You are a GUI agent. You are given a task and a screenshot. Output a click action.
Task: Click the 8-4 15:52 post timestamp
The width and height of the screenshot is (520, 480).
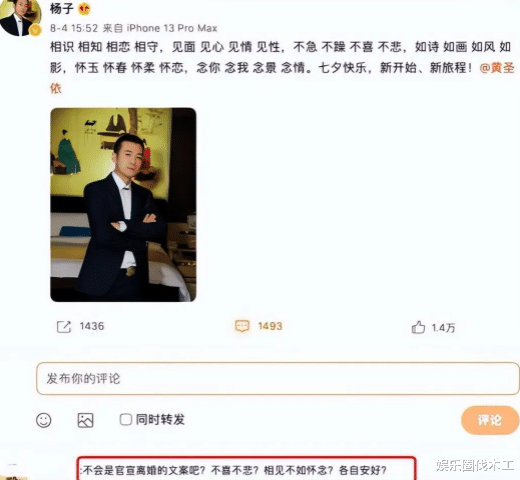pos(74,28)
